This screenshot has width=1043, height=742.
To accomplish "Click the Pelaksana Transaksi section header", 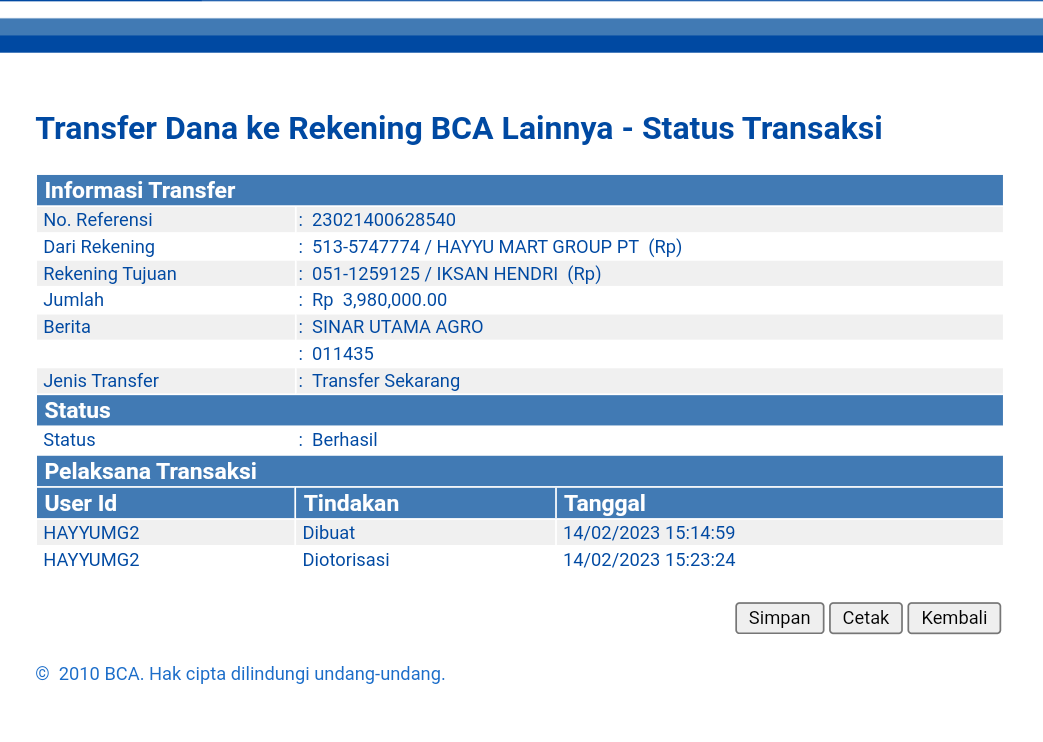I will (x=150, y=472).
